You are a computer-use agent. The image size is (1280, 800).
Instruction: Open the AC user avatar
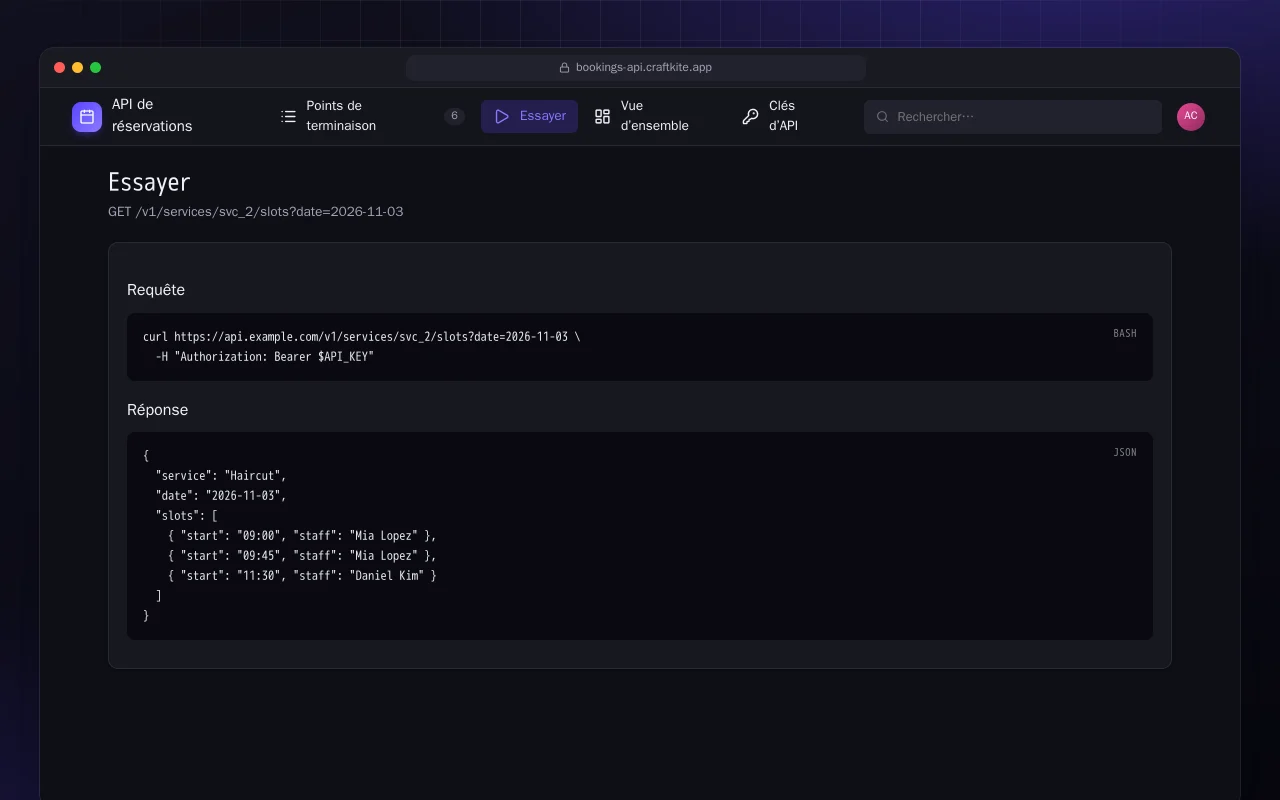pos(1191,116)
